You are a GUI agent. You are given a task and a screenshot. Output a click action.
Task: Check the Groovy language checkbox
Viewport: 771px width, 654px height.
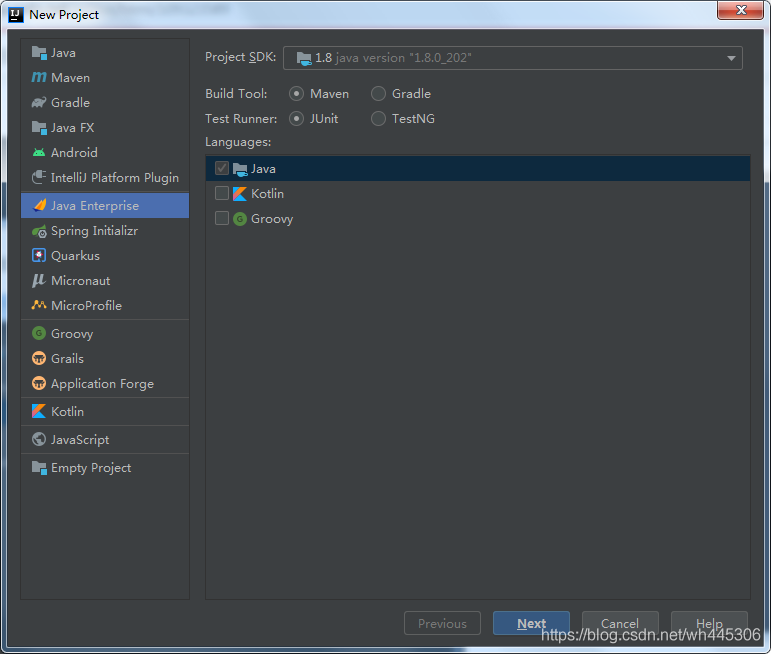(x=222, y=218)
